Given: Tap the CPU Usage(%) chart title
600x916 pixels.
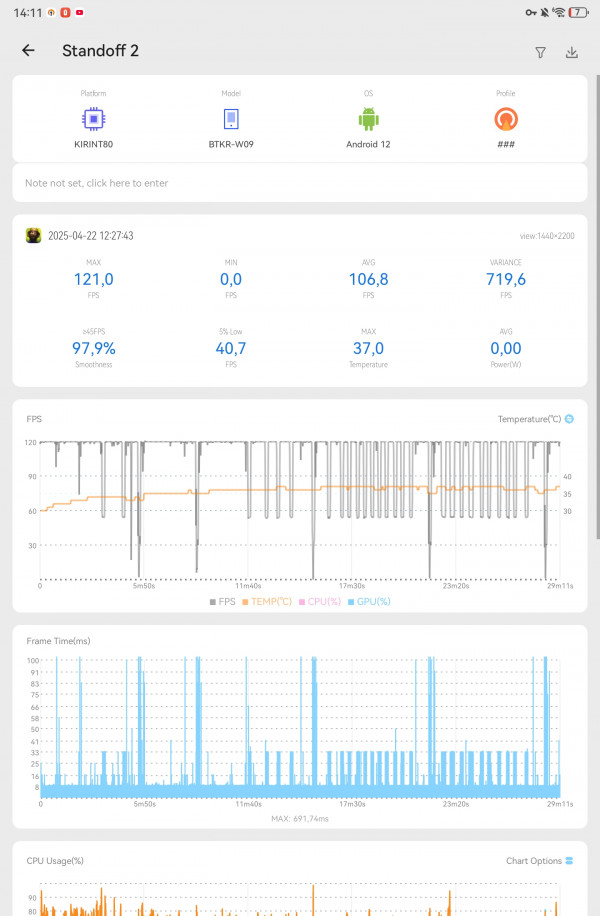Looking at the screenshot, I should [x=55, y=861].
